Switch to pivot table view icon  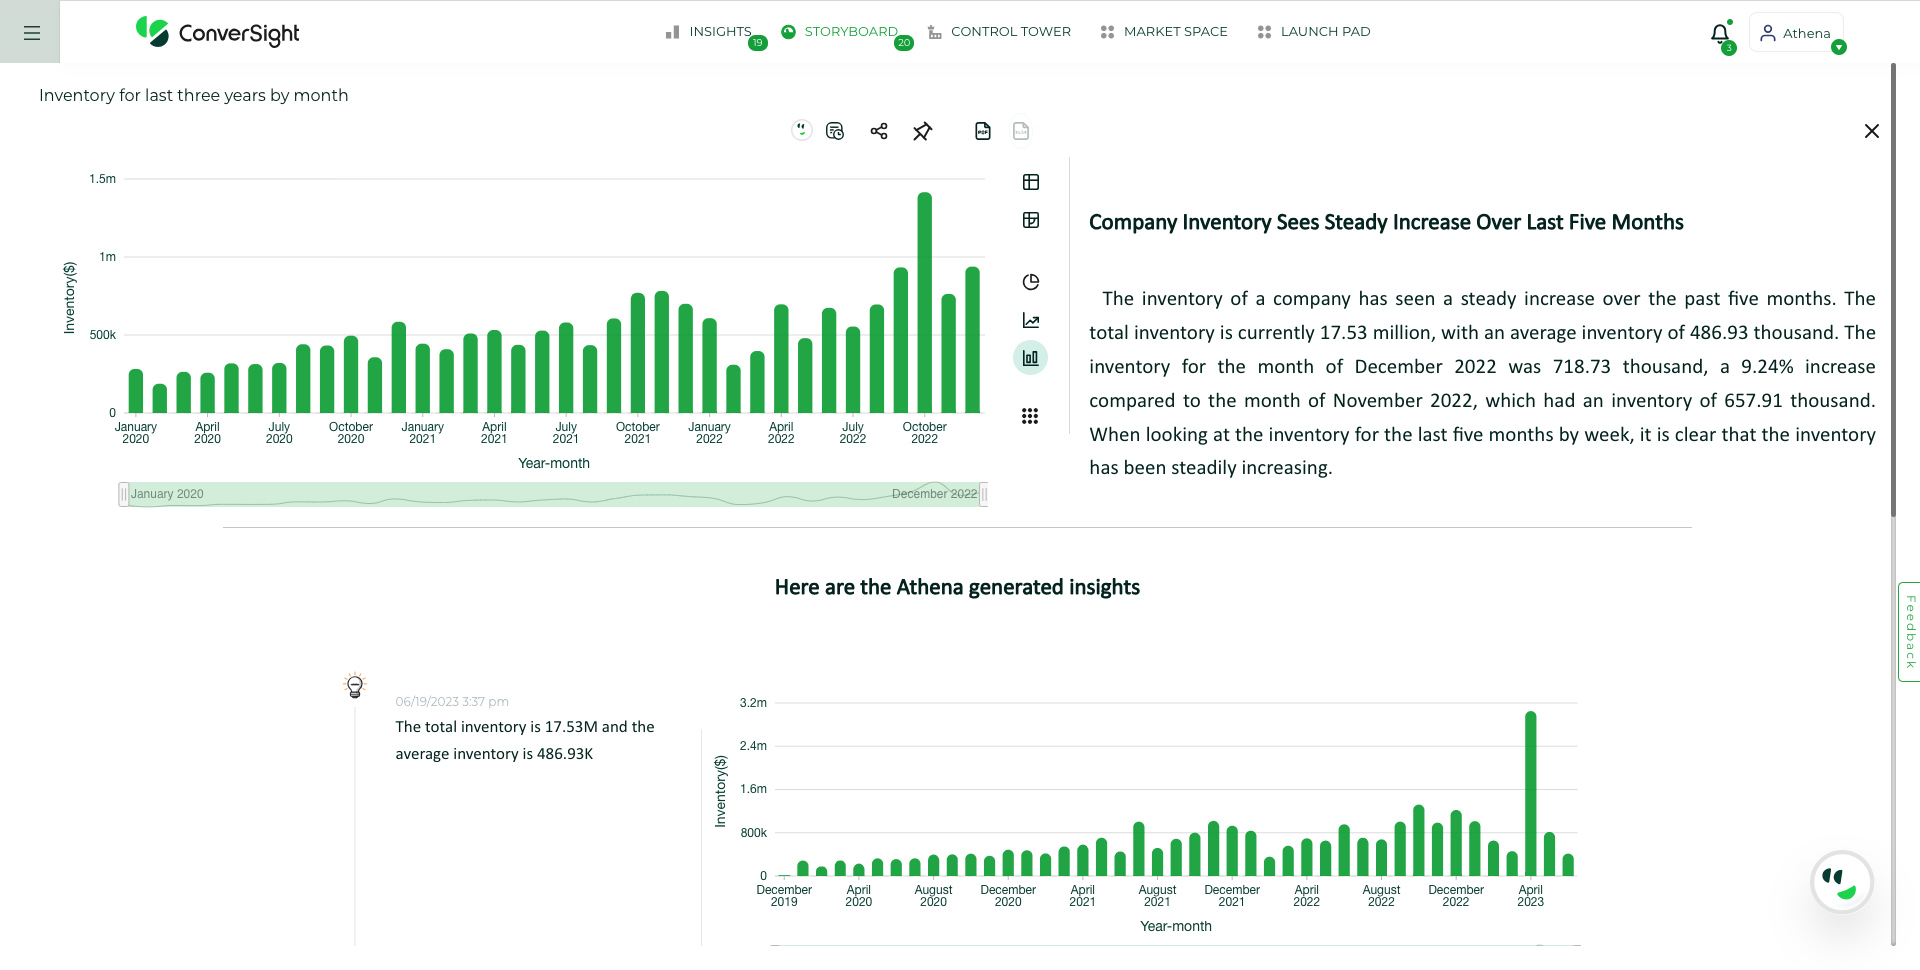pyautogui.click(x=1031, y=220)
